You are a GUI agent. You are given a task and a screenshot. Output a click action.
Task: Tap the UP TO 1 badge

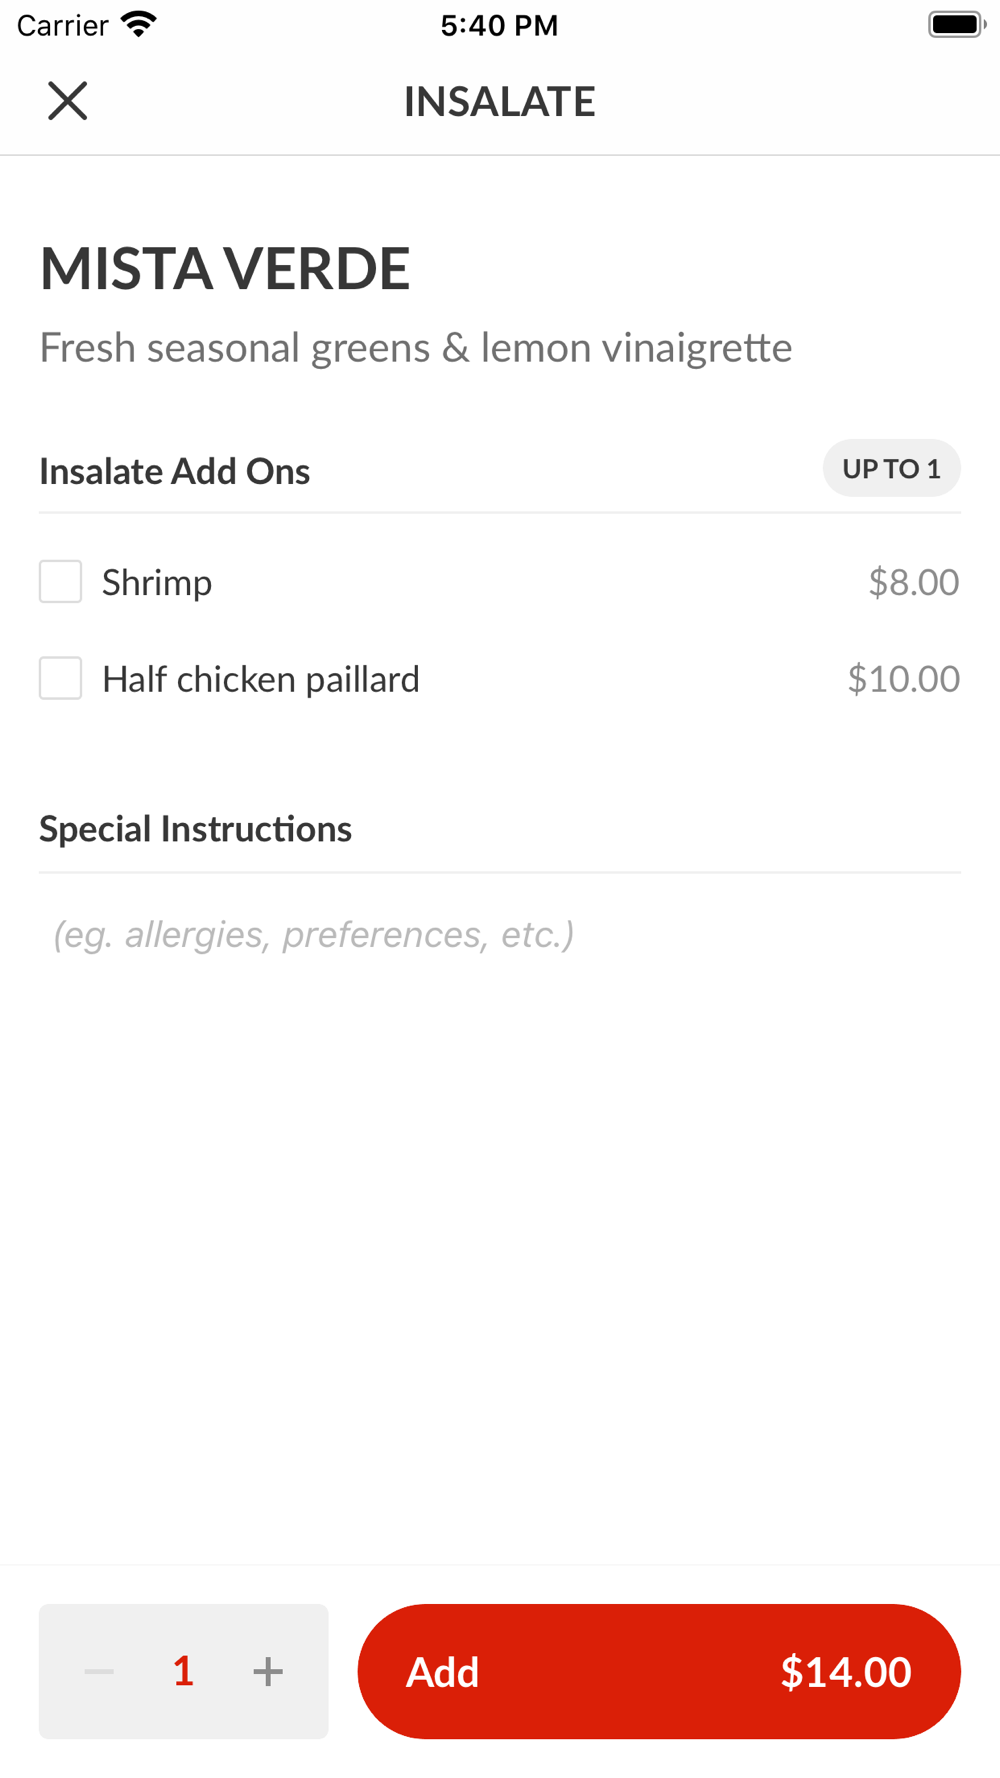pos(891,468)
